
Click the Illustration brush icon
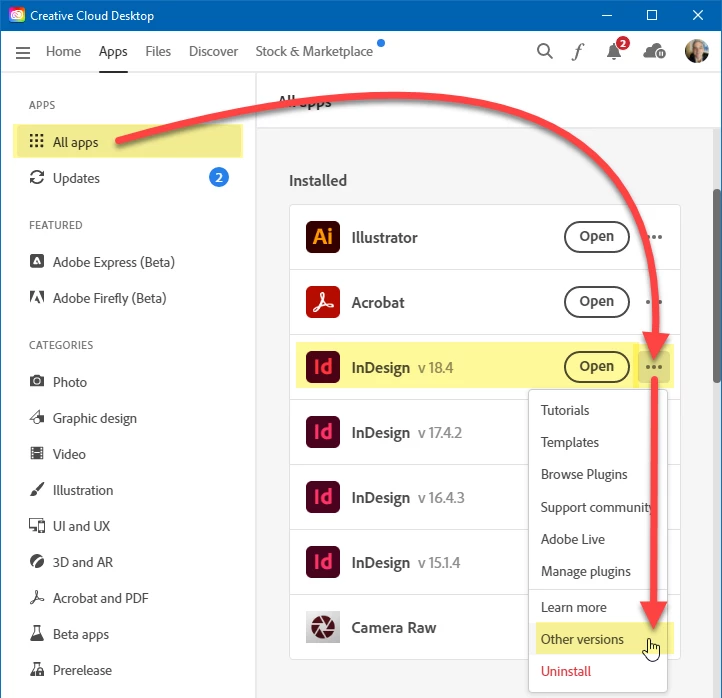[x=37, y=489]
